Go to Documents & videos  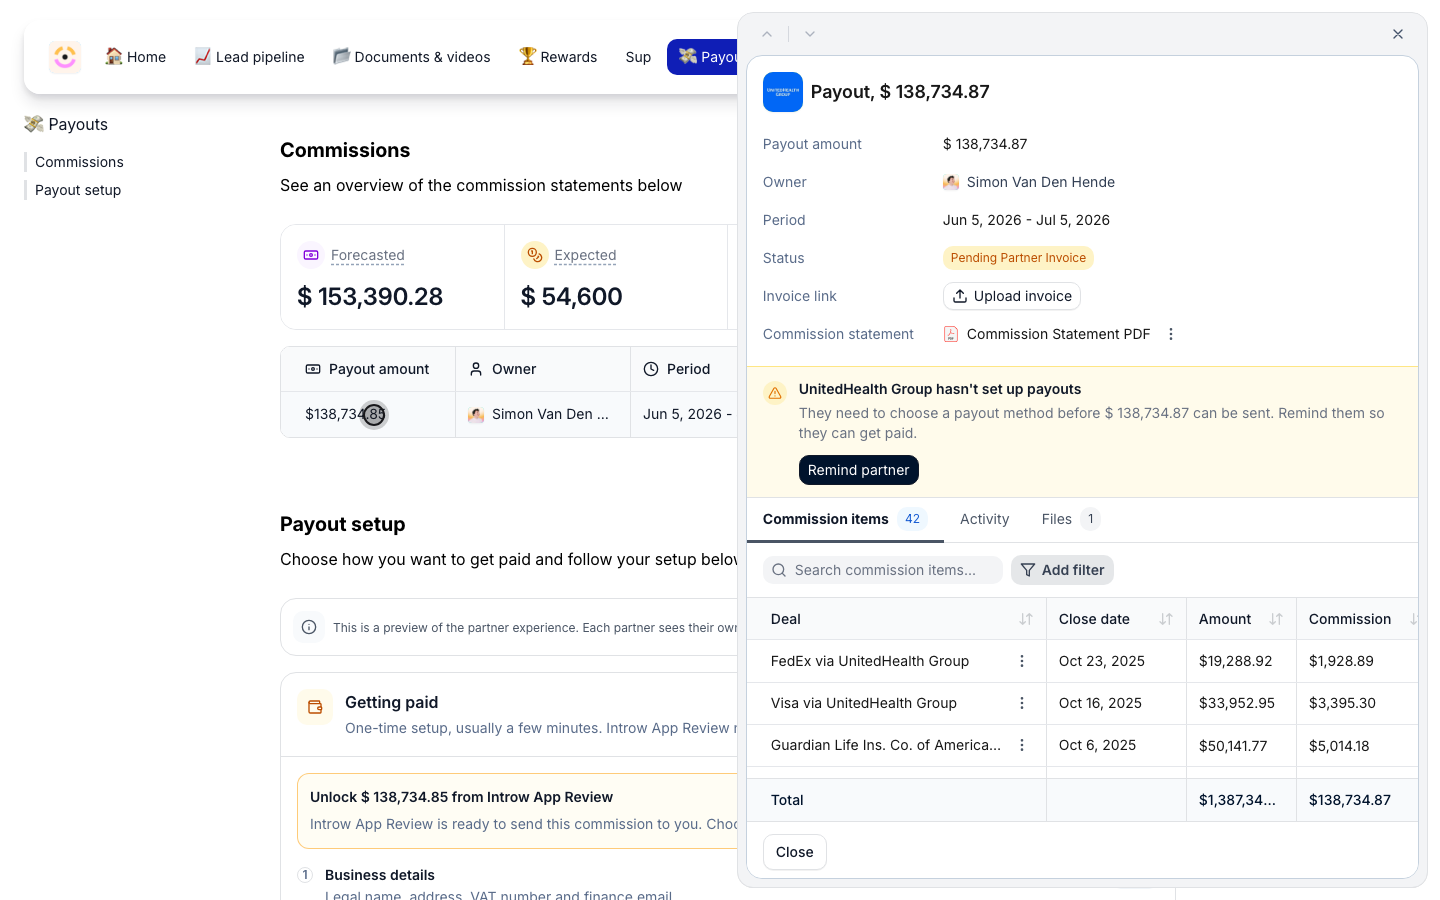click(x=412, y=57)
